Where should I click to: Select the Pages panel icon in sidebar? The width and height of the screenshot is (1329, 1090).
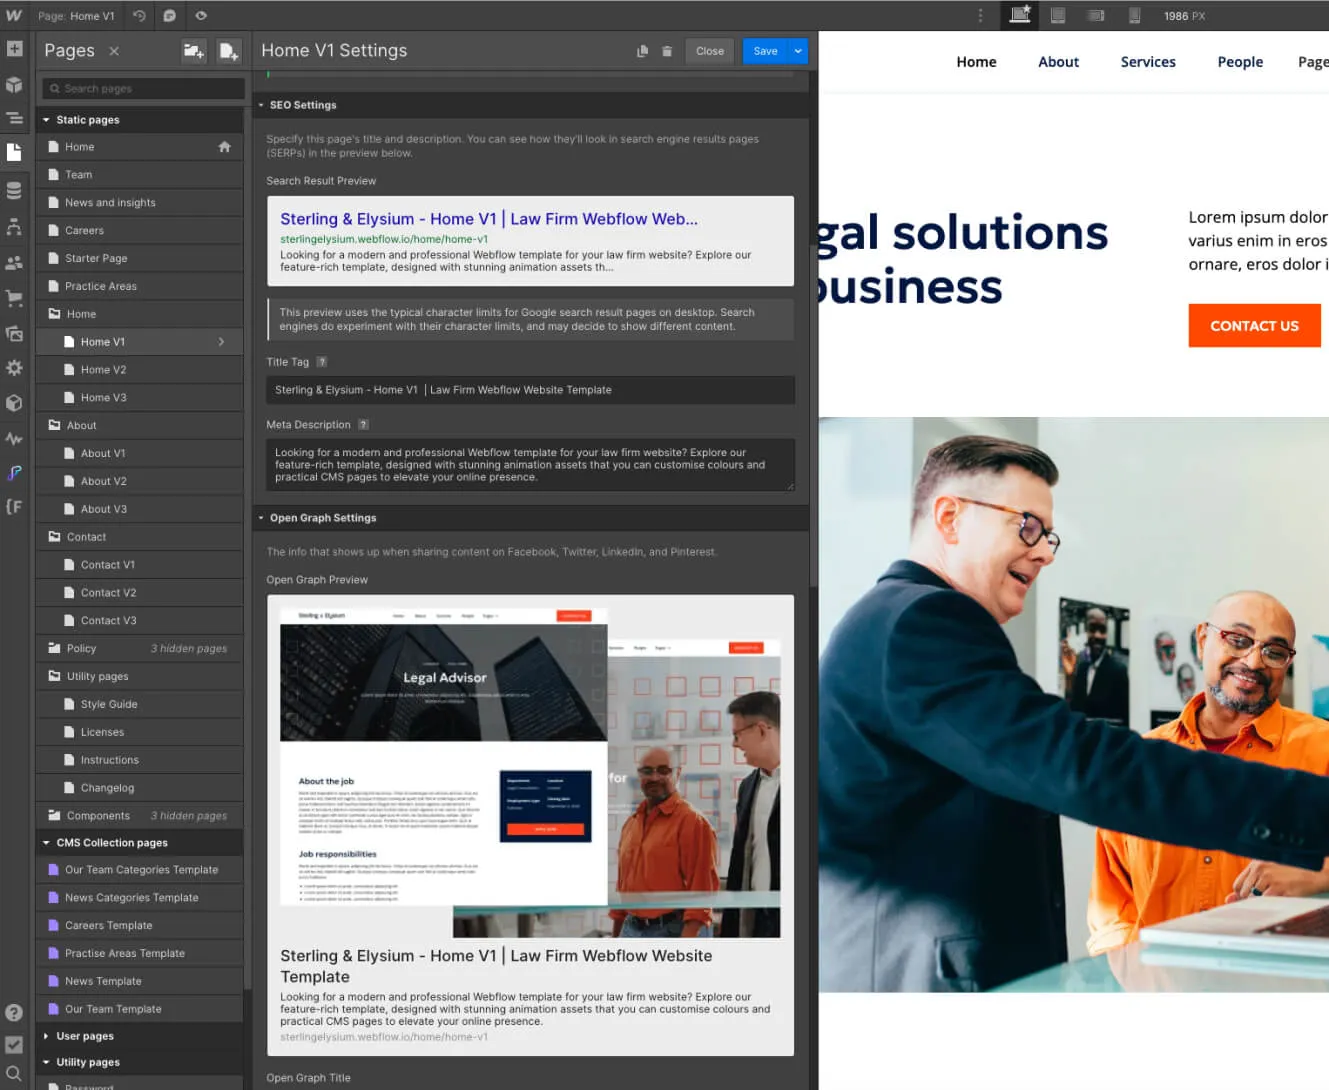(14, 152)
